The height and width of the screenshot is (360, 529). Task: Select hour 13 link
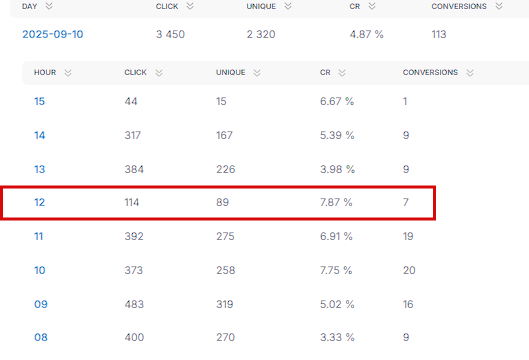[x=39, y=169]
